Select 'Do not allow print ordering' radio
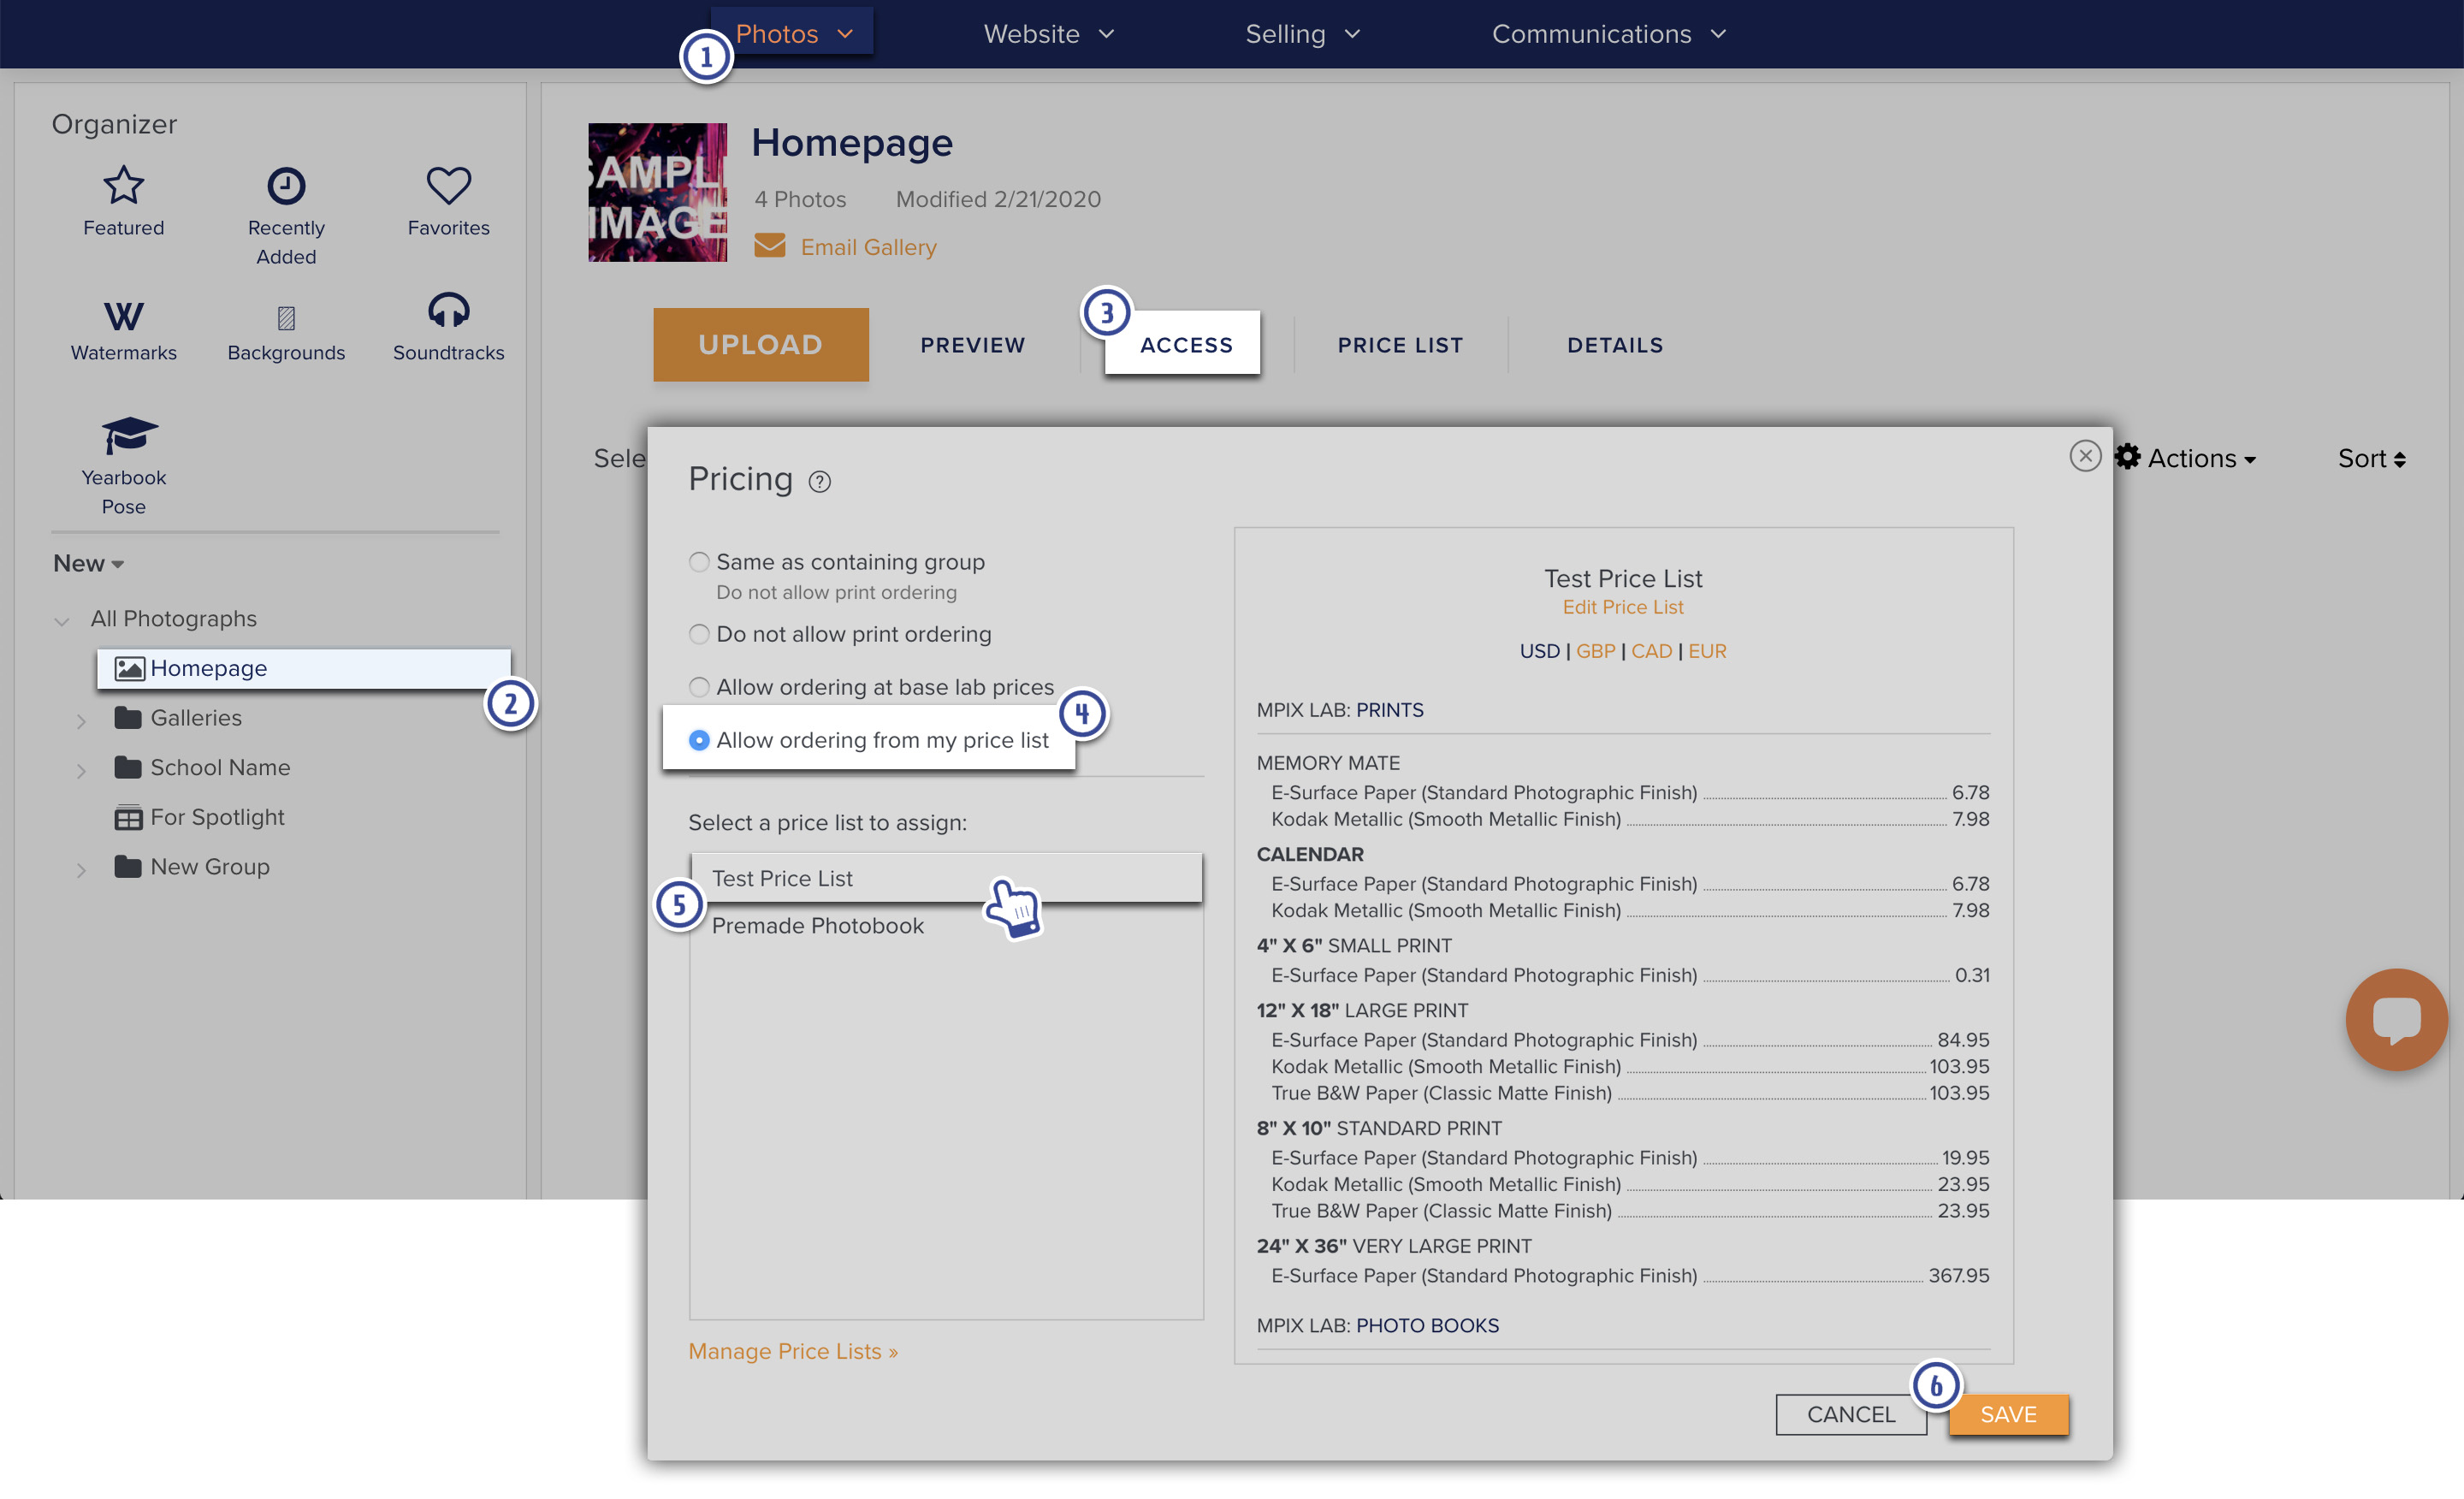The width and height of the screenshot is (2464, 1499). tap(699, 634)
